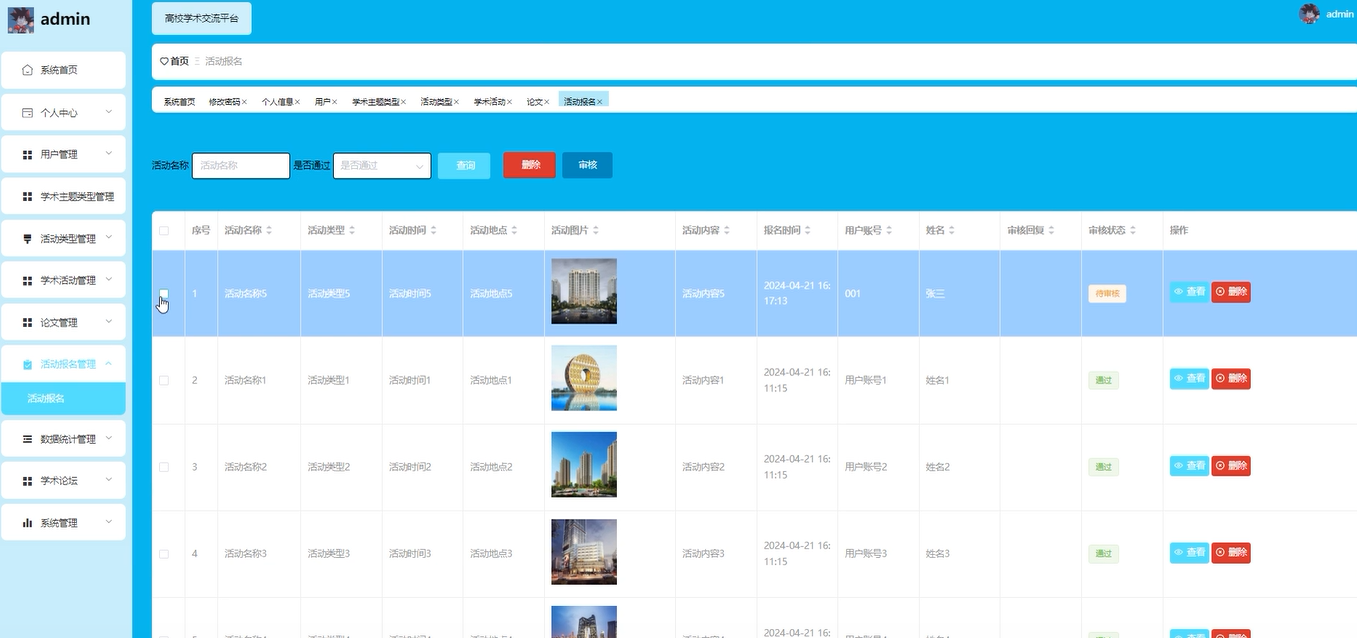Click the 系统管理 bar-chart icon
The height and width of the screenshot is (638, 1357).
click(x=28, y=523)
